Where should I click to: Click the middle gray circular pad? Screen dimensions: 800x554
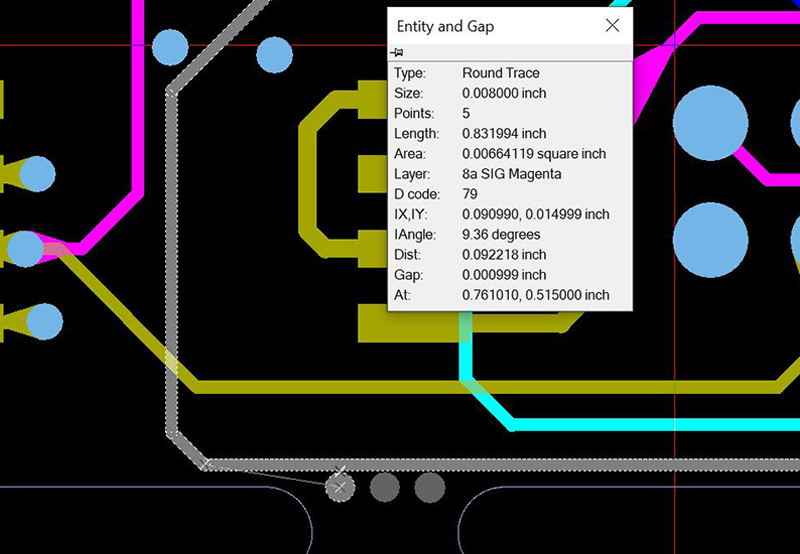click(385, 487)
